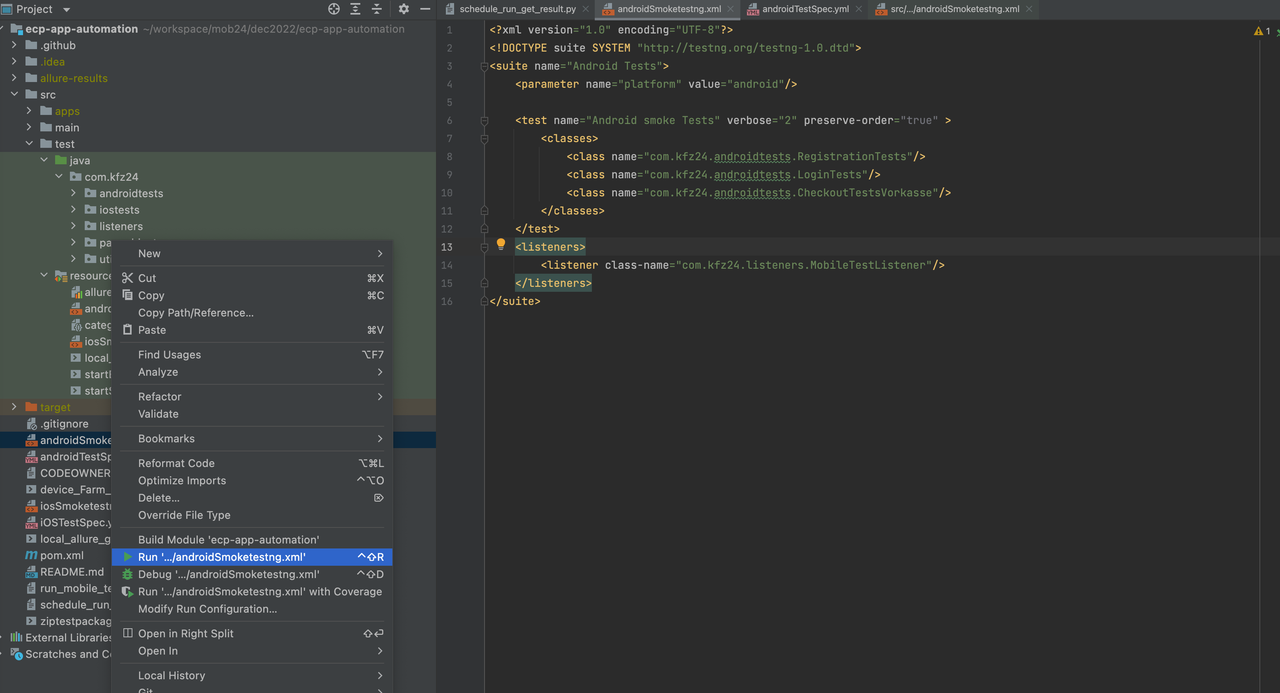Select Find Usages in context menu
Viewport: 1280px width, 693px height.
(x=252, y=355)
